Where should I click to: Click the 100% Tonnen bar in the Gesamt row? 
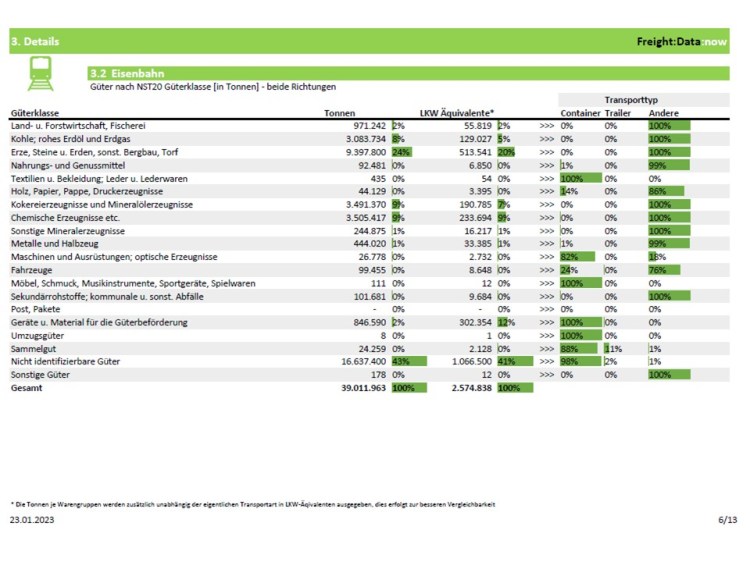(409, 387)
